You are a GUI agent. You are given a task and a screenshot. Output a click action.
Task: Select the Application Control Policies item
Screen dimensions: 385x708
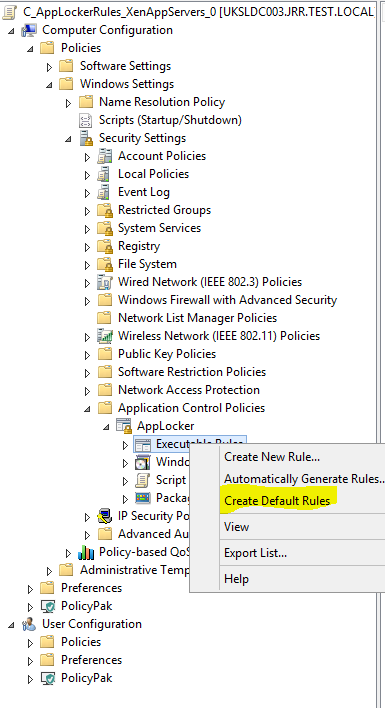pyautogui.click(x=191, y=408)
